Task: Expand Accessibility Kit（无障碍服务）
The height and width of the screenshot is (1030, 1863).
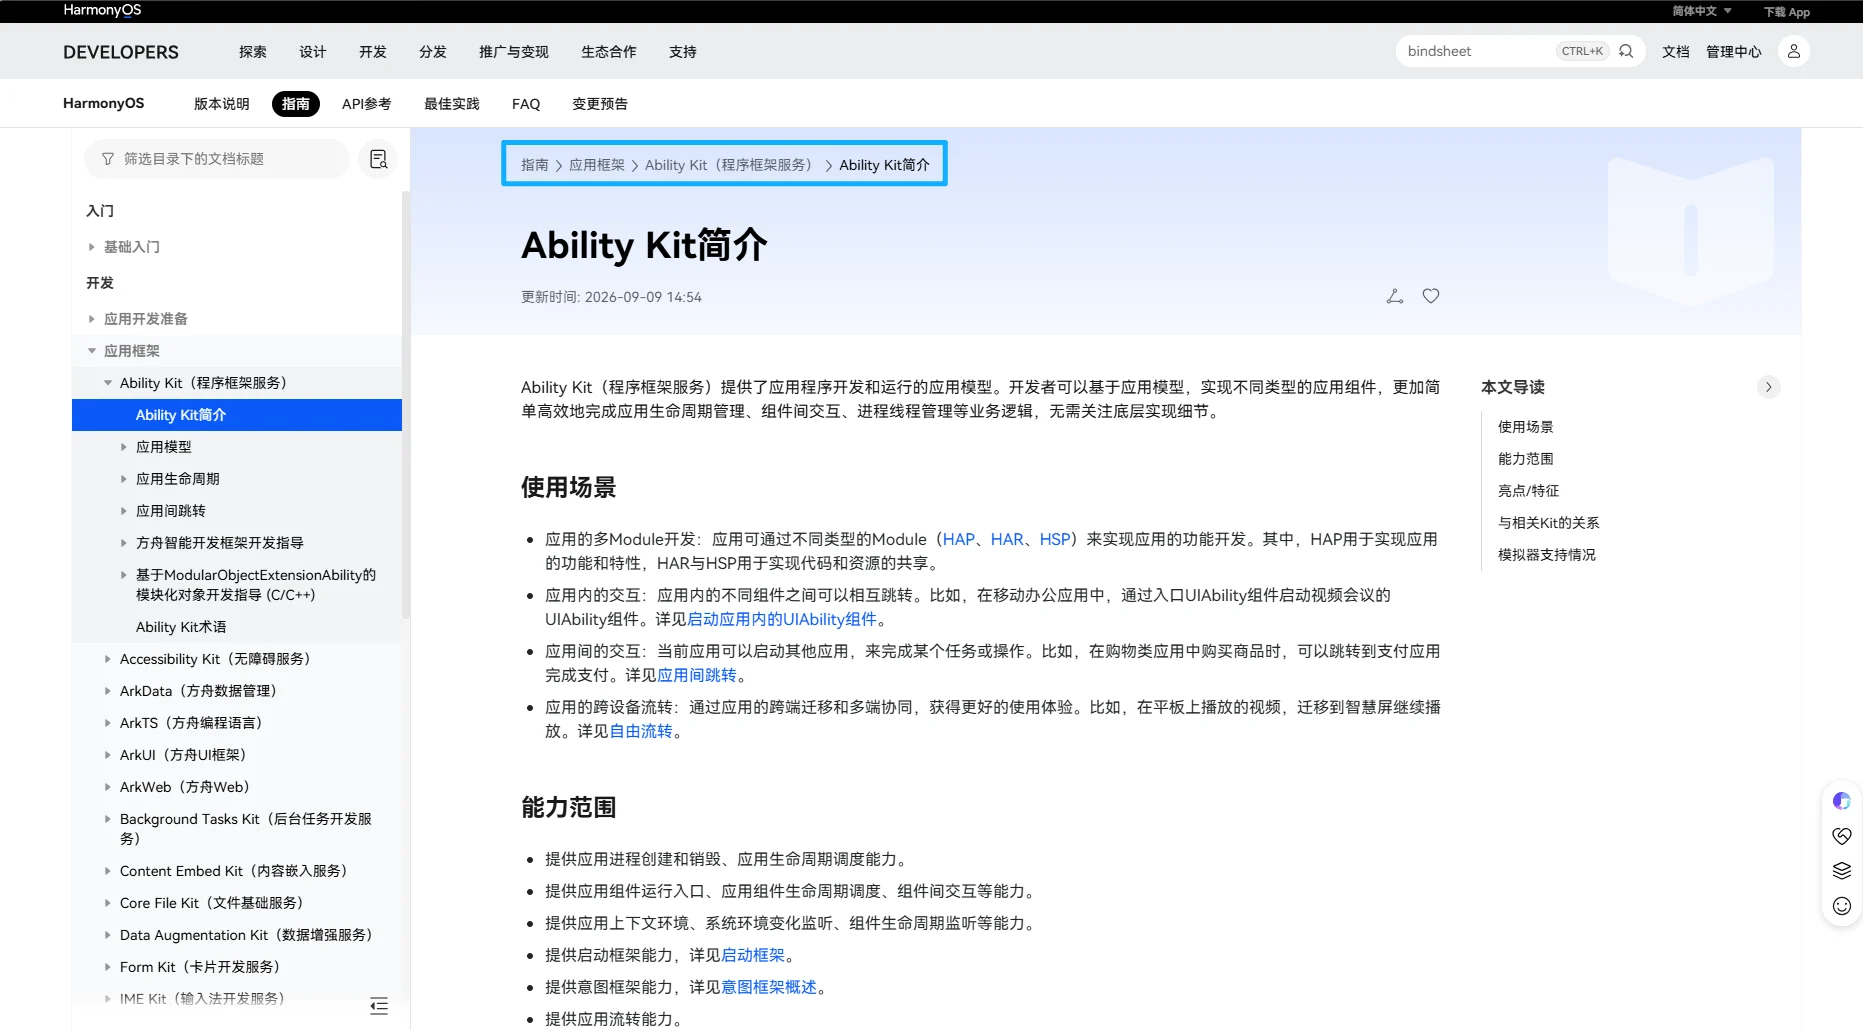Action: tap(108, 659)
